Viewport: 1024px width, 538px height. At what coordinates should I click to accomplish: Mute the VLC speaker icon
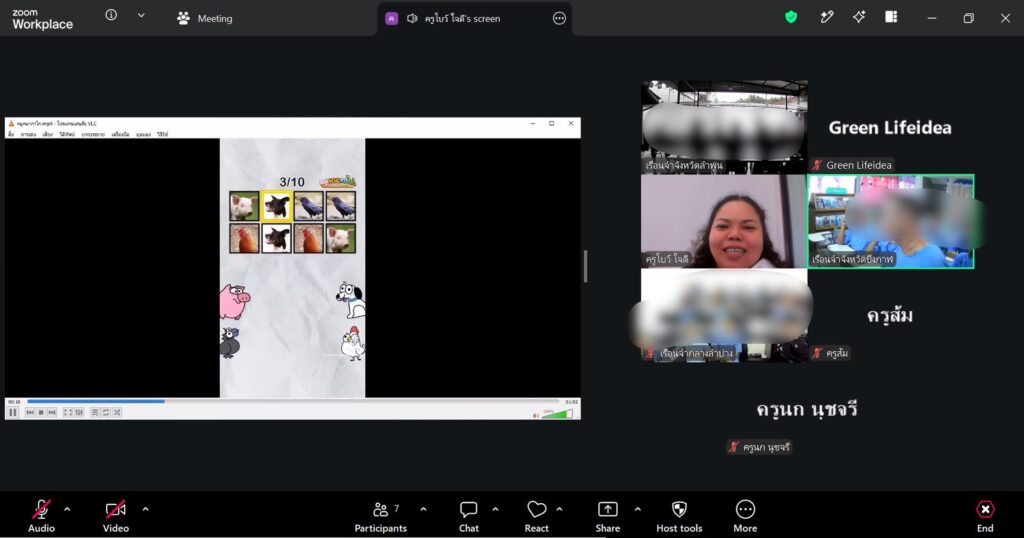[536, 415]
